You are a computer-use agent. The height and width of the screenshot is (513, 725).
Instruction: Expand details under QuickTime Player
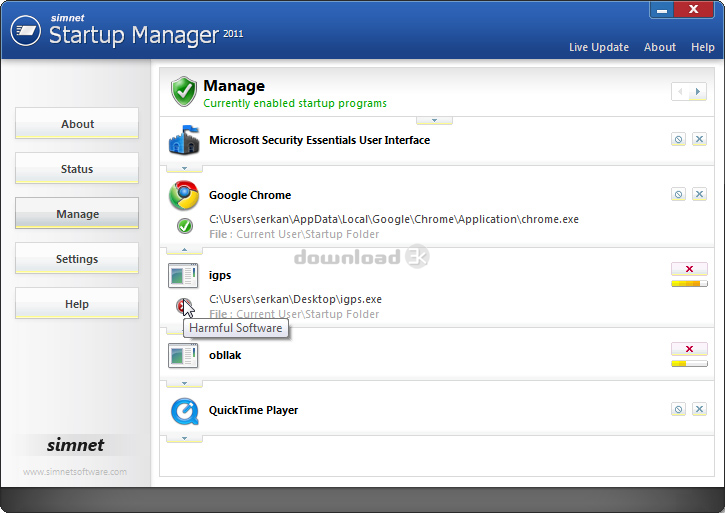(184, 439)
